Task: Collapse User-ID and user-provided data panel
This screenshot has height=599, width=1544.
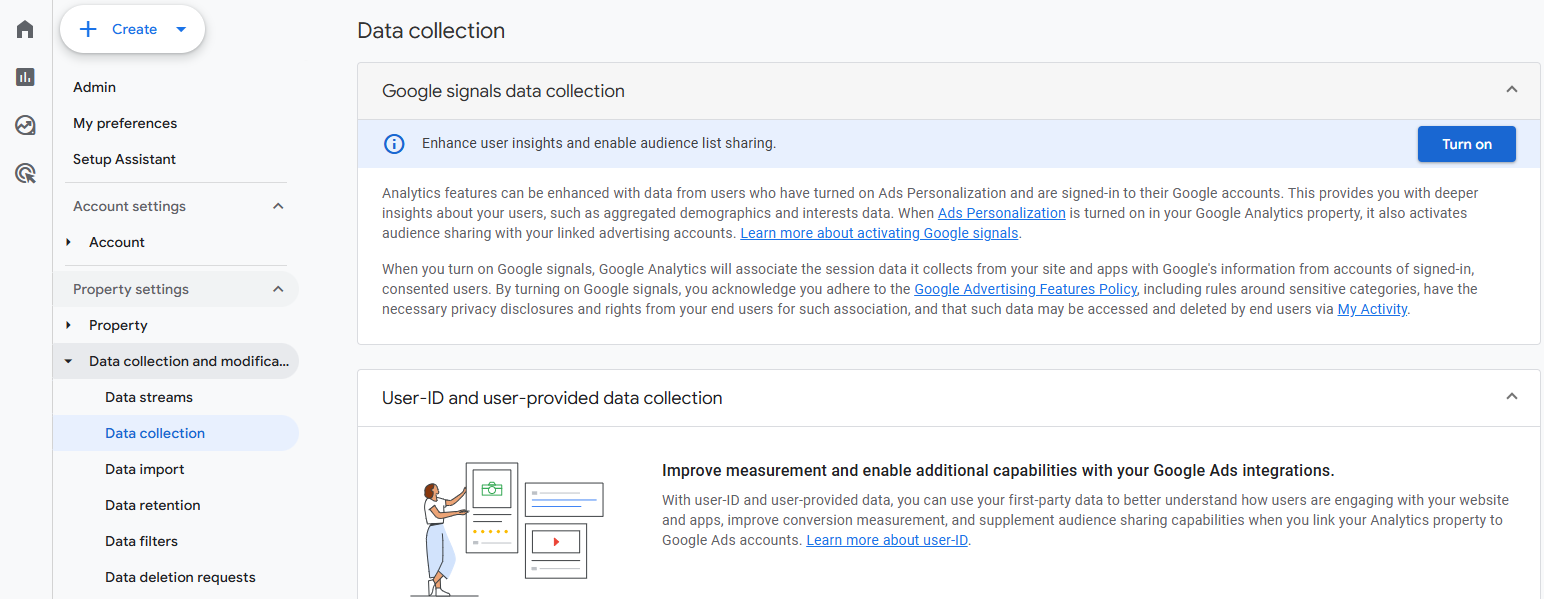Action: coord(1511,397)
